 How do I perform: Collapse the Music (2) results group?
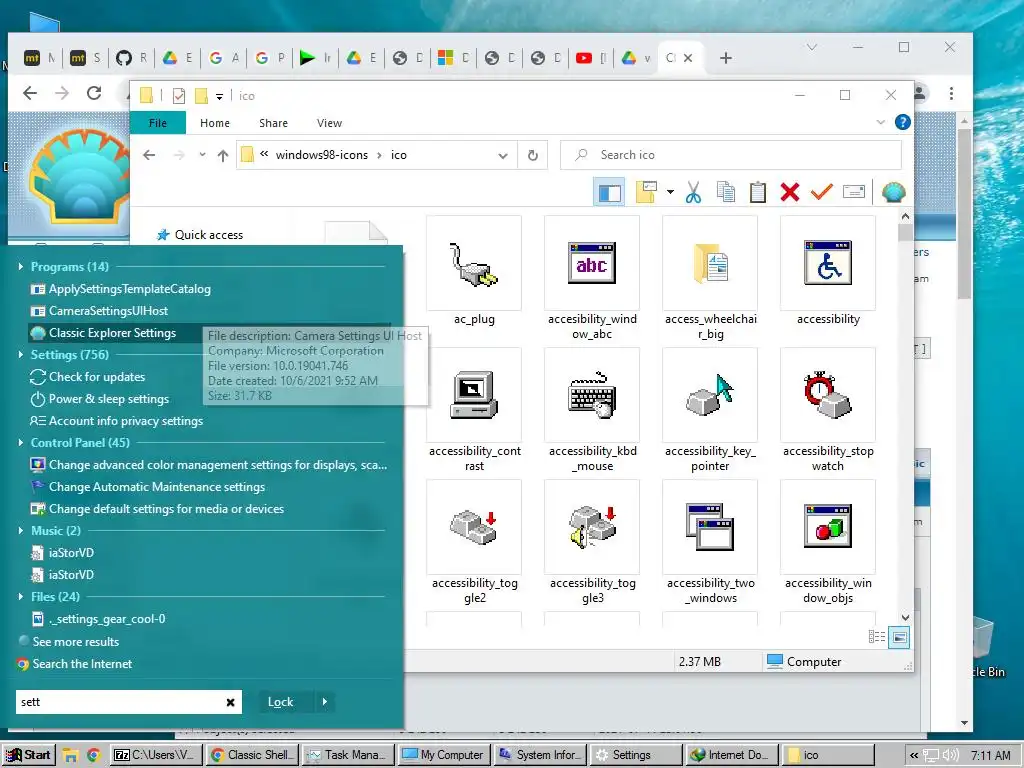pos(21,531)
